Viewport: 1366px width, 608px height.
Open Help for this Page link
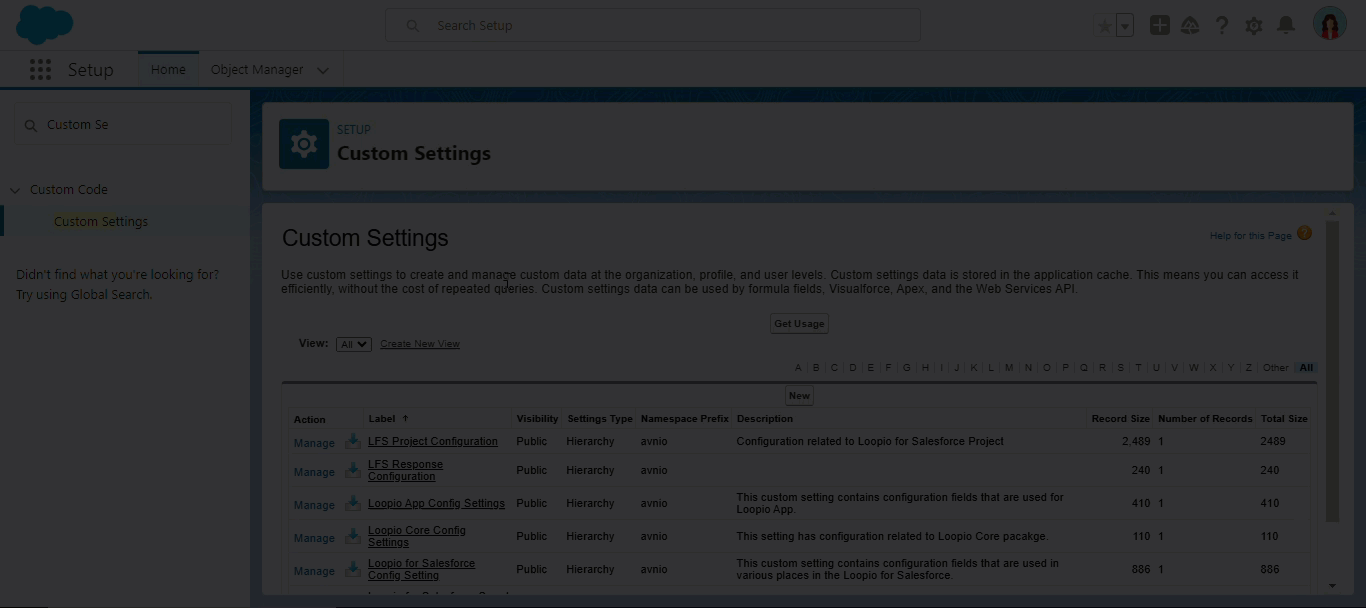[1250, 236]
